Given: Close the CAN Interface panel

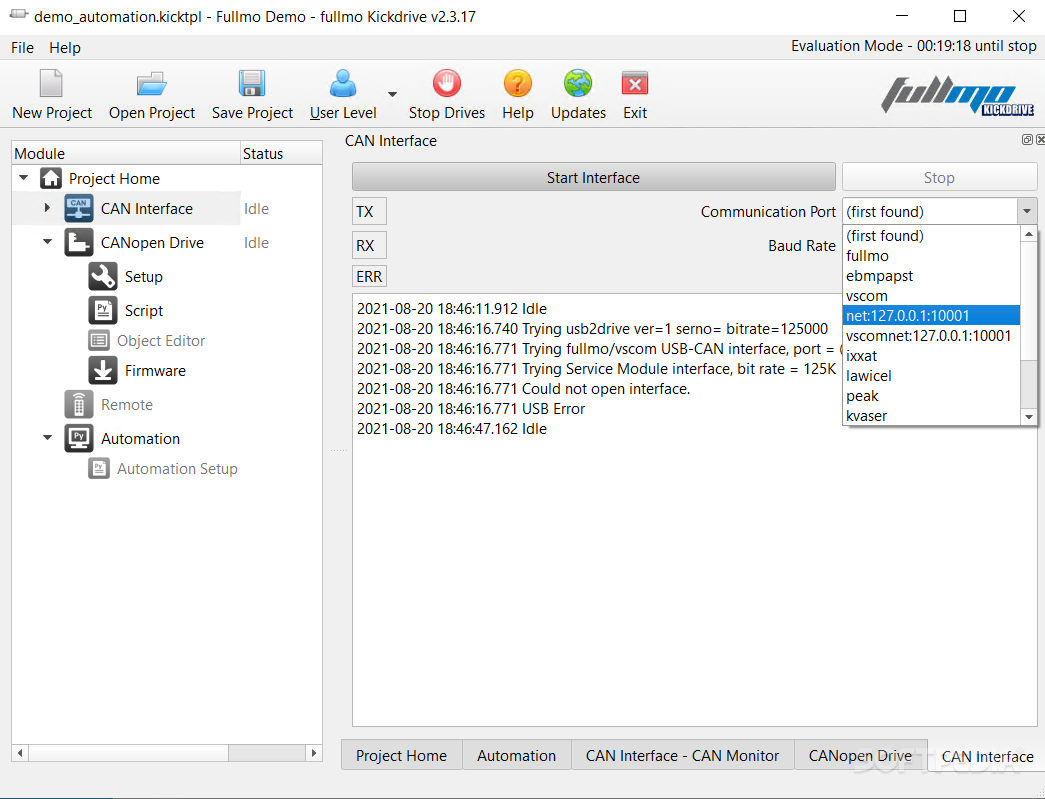Looking at the screenshot, I should point(1040,139).
